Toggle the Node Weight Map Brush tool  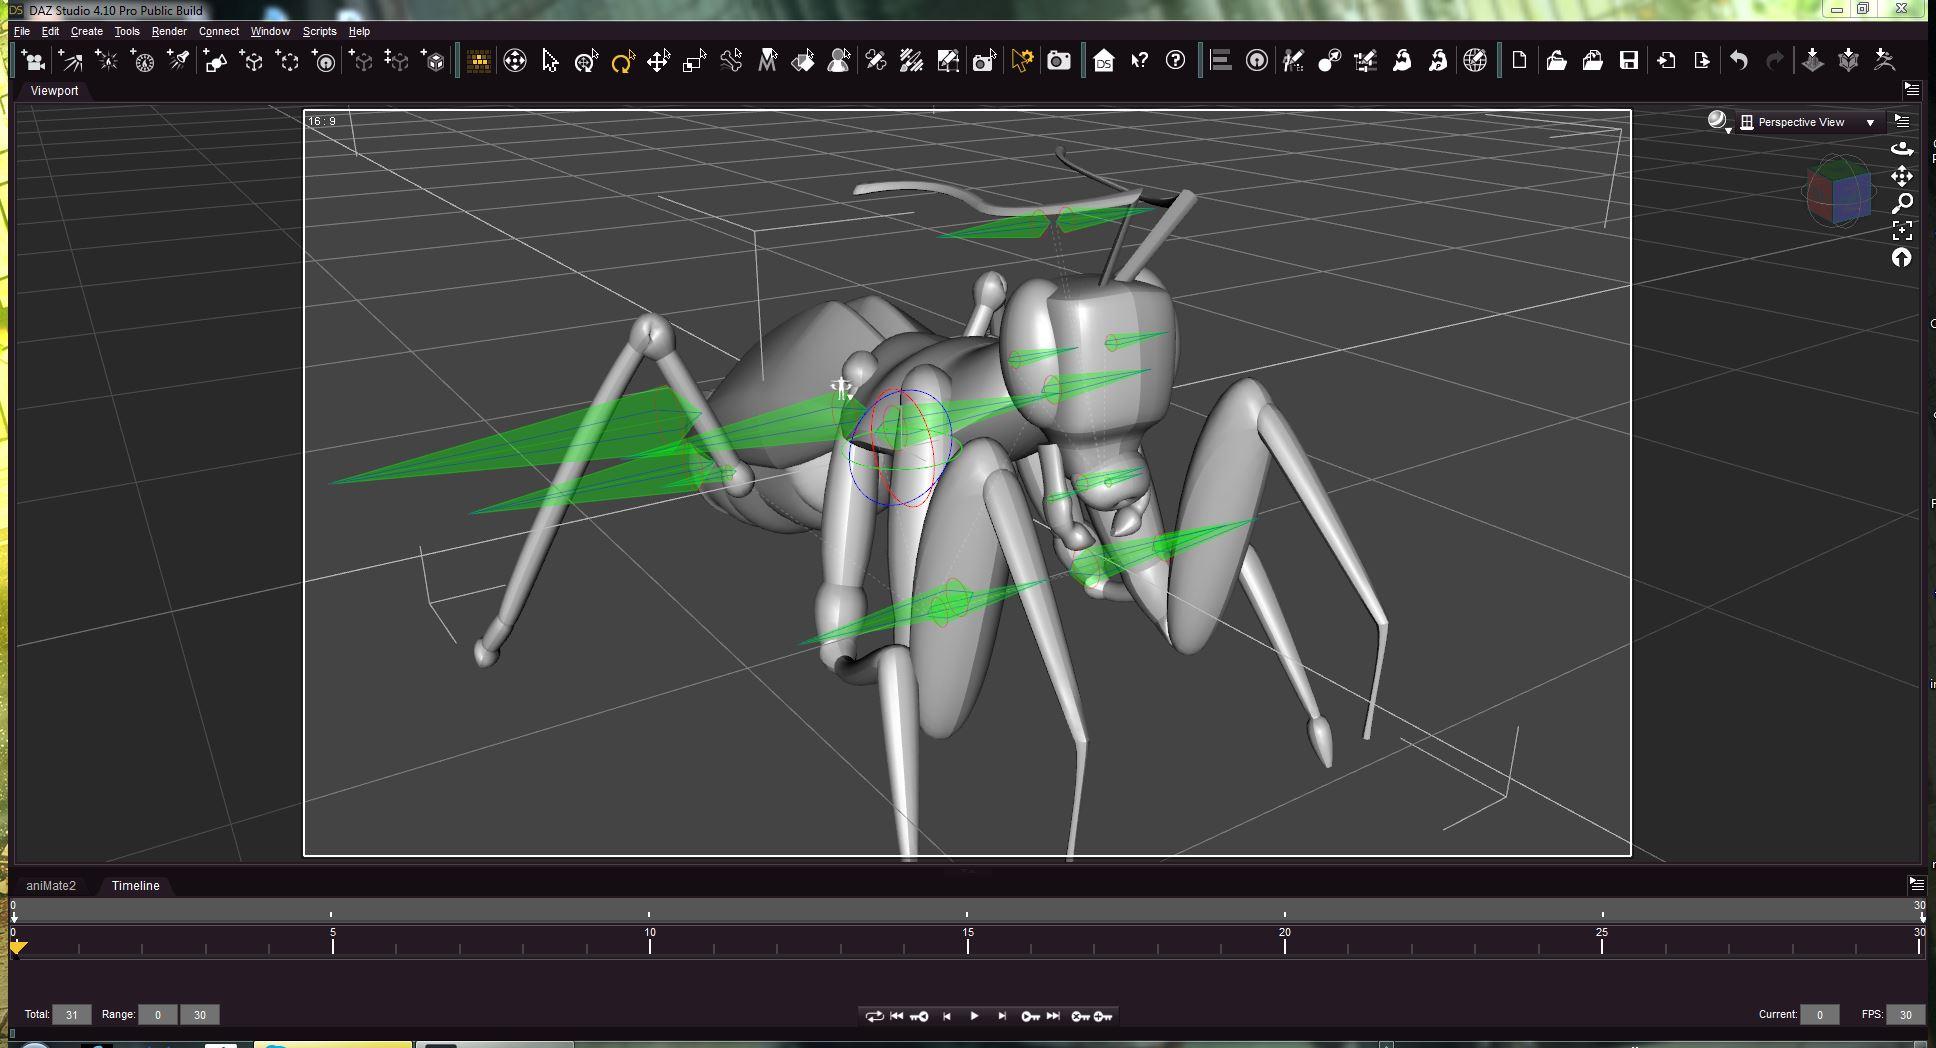click(x=912, y=61)
